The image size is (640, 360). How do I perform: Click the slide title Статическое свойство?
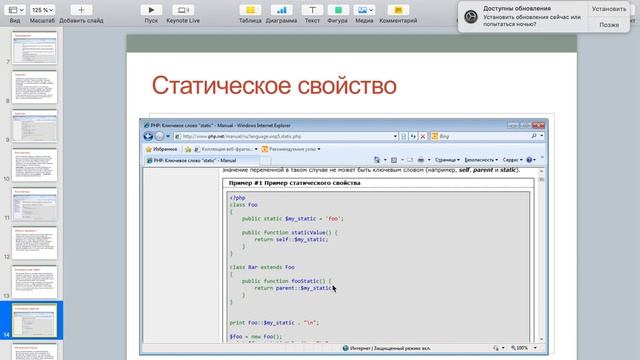click(274, 86)
